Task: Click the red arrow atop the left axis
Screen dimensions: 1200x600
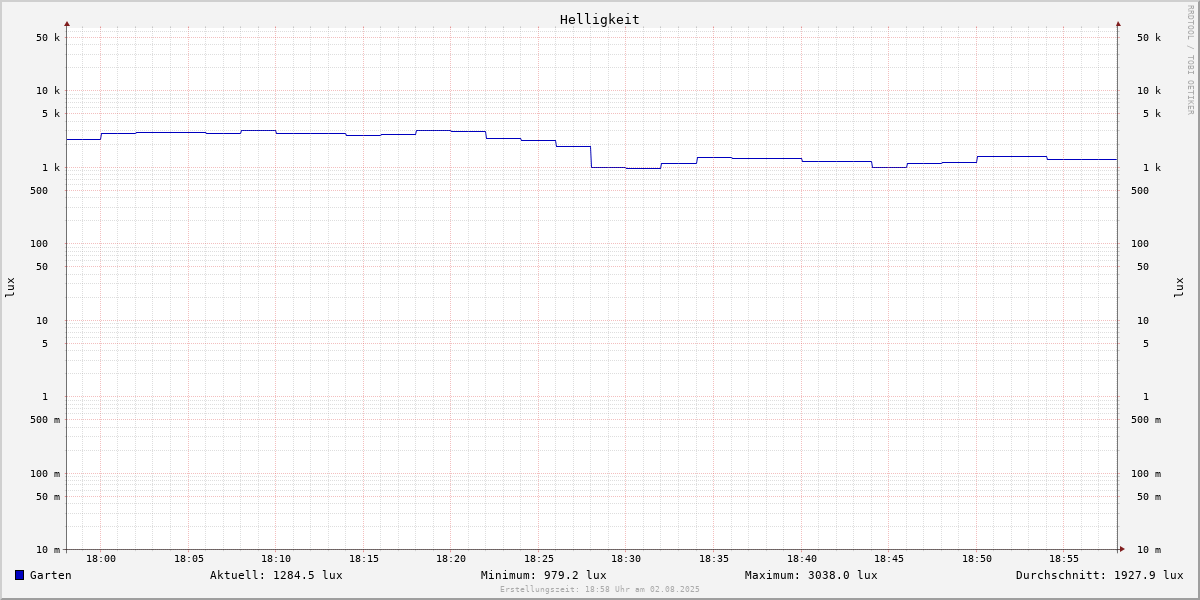Action: point(67,23)
